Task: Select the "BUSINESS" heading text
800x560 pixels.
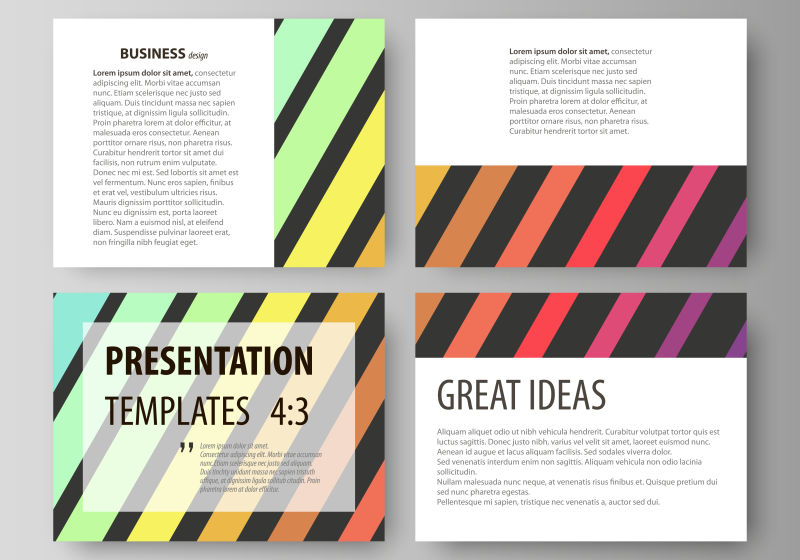Action: tap(152, 54)
